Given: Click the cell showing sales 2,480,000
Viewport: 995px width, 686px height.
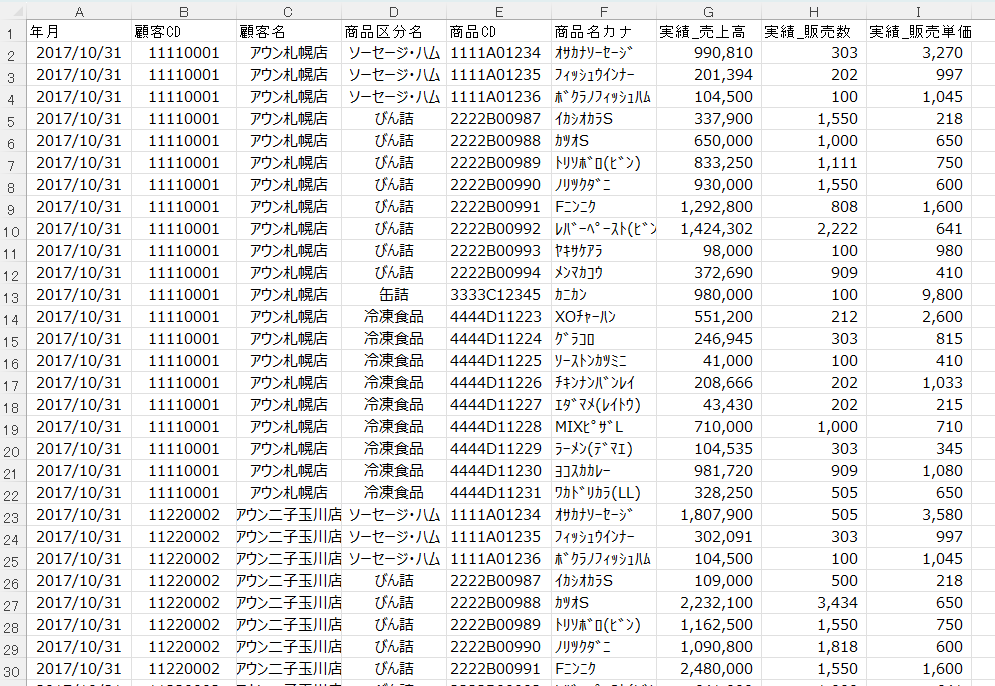Looking at the screenshot, I should point(708,669).
